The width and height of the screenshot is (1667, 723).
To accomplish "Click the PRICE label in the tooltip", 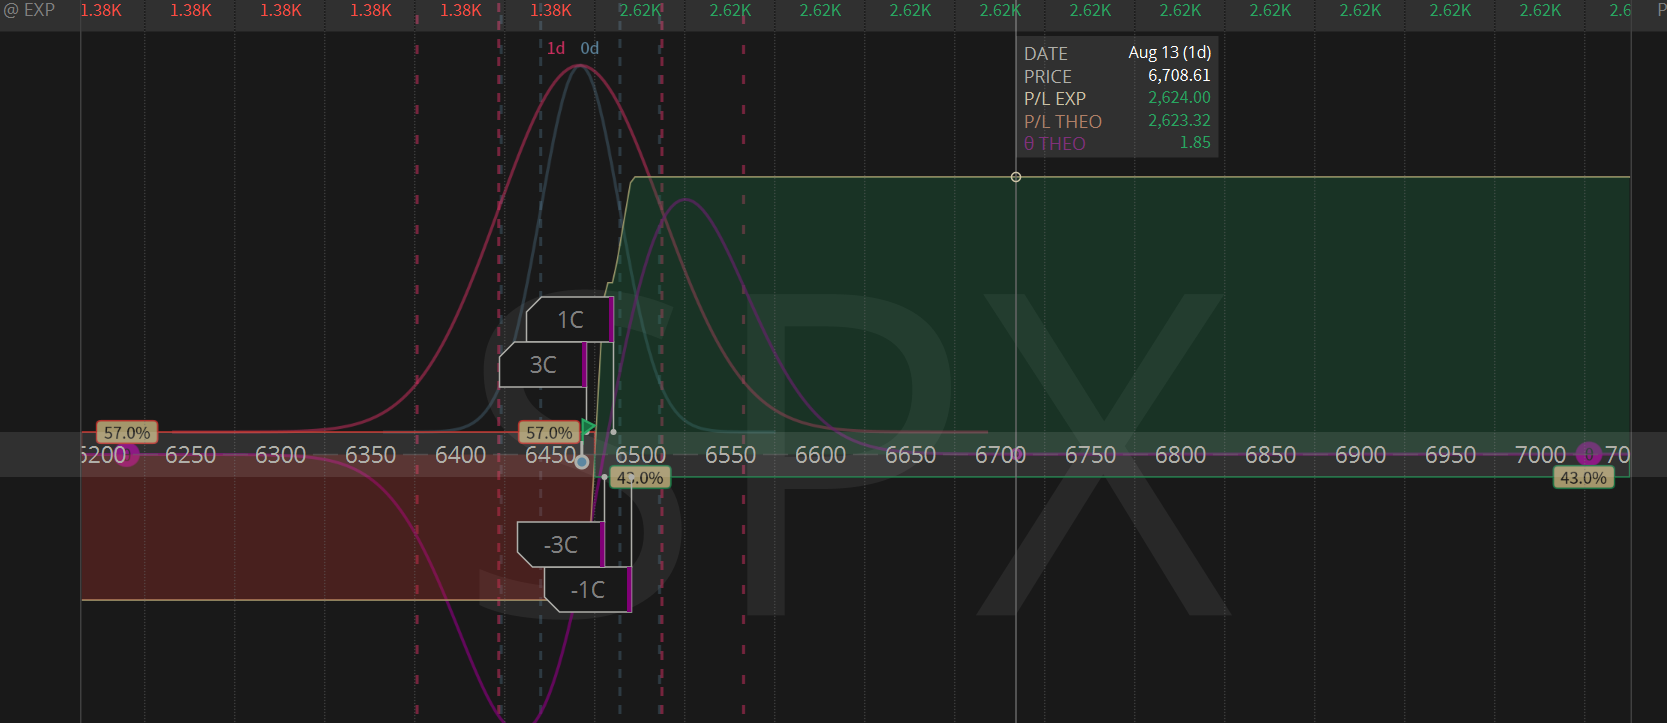I will tap(1048, 77).
